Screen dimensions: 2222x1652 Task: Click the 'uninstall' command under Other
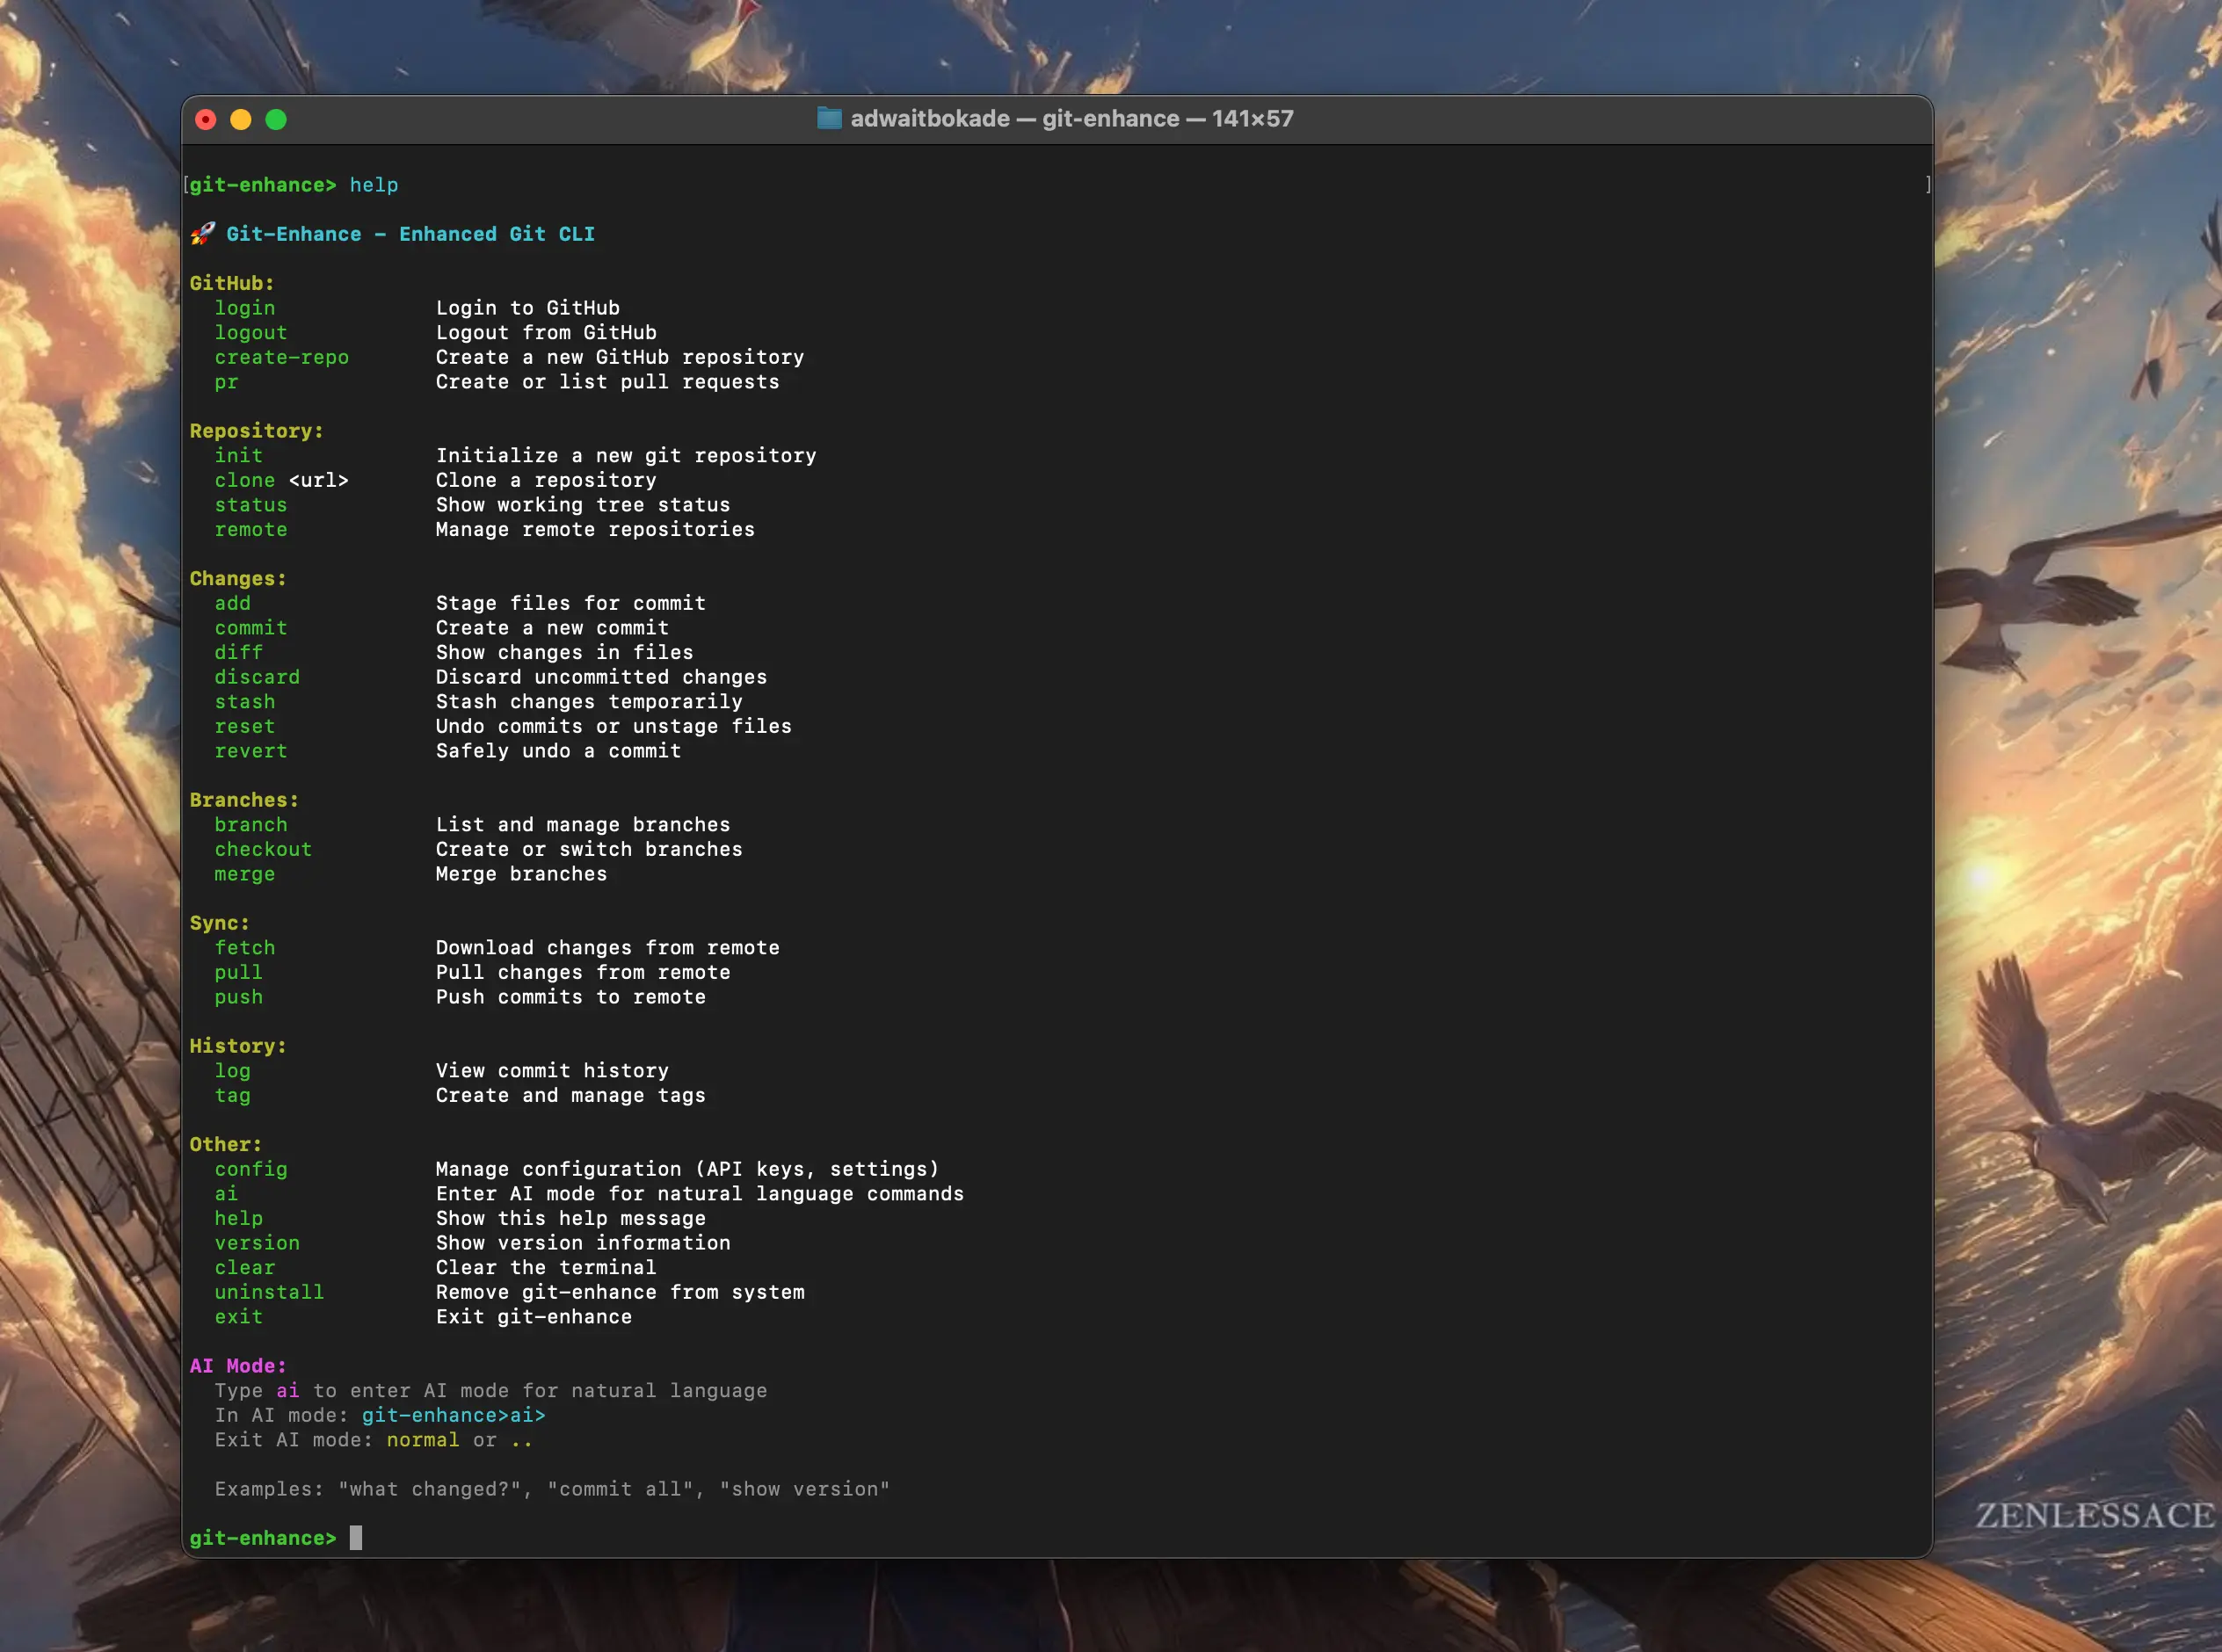269,1292
